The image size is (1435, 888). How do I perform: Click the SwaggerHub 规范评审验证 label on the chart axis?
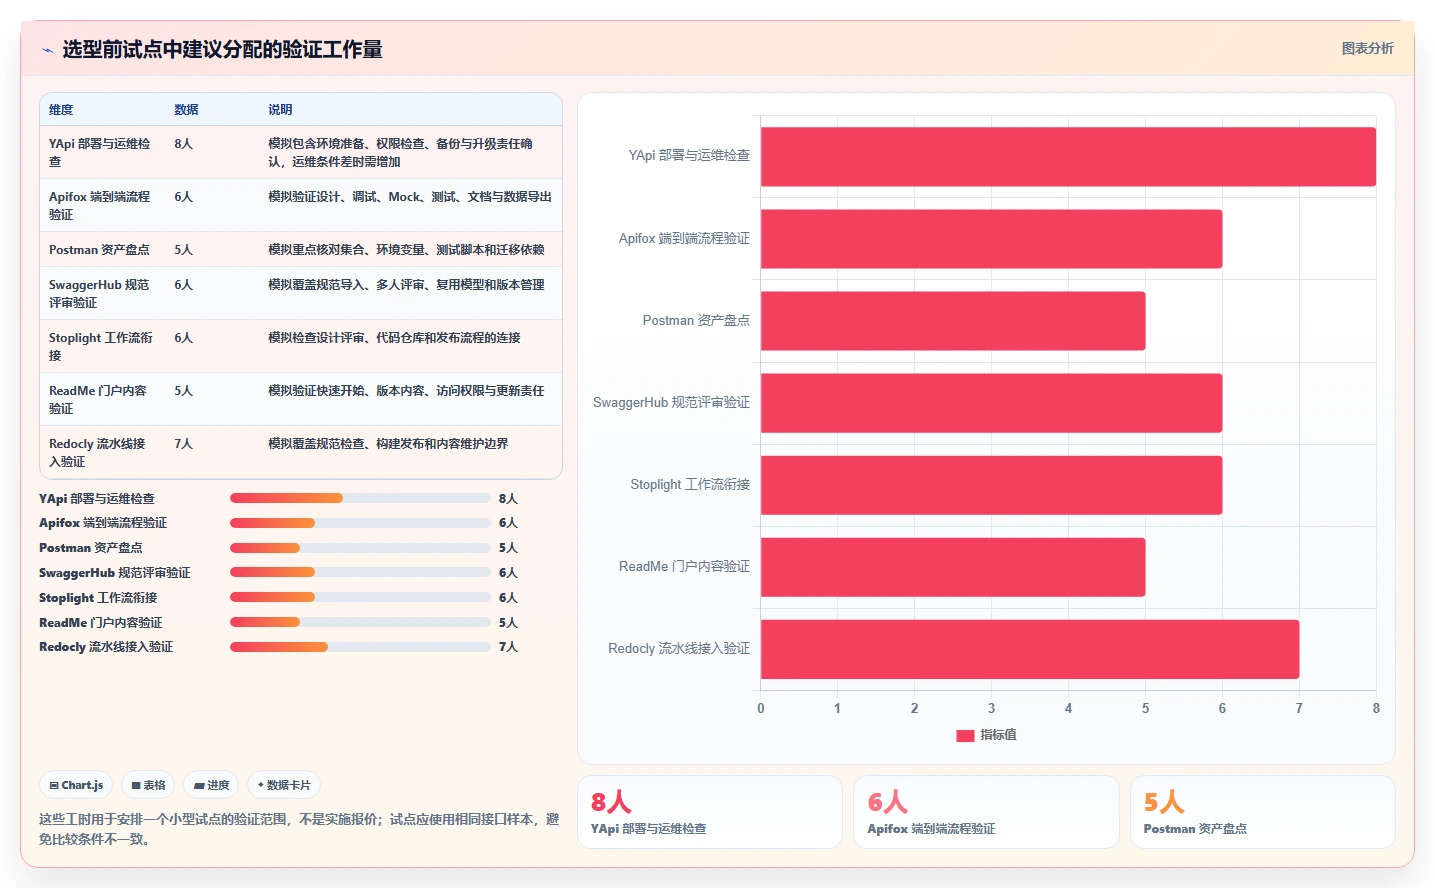coord(671,402)
